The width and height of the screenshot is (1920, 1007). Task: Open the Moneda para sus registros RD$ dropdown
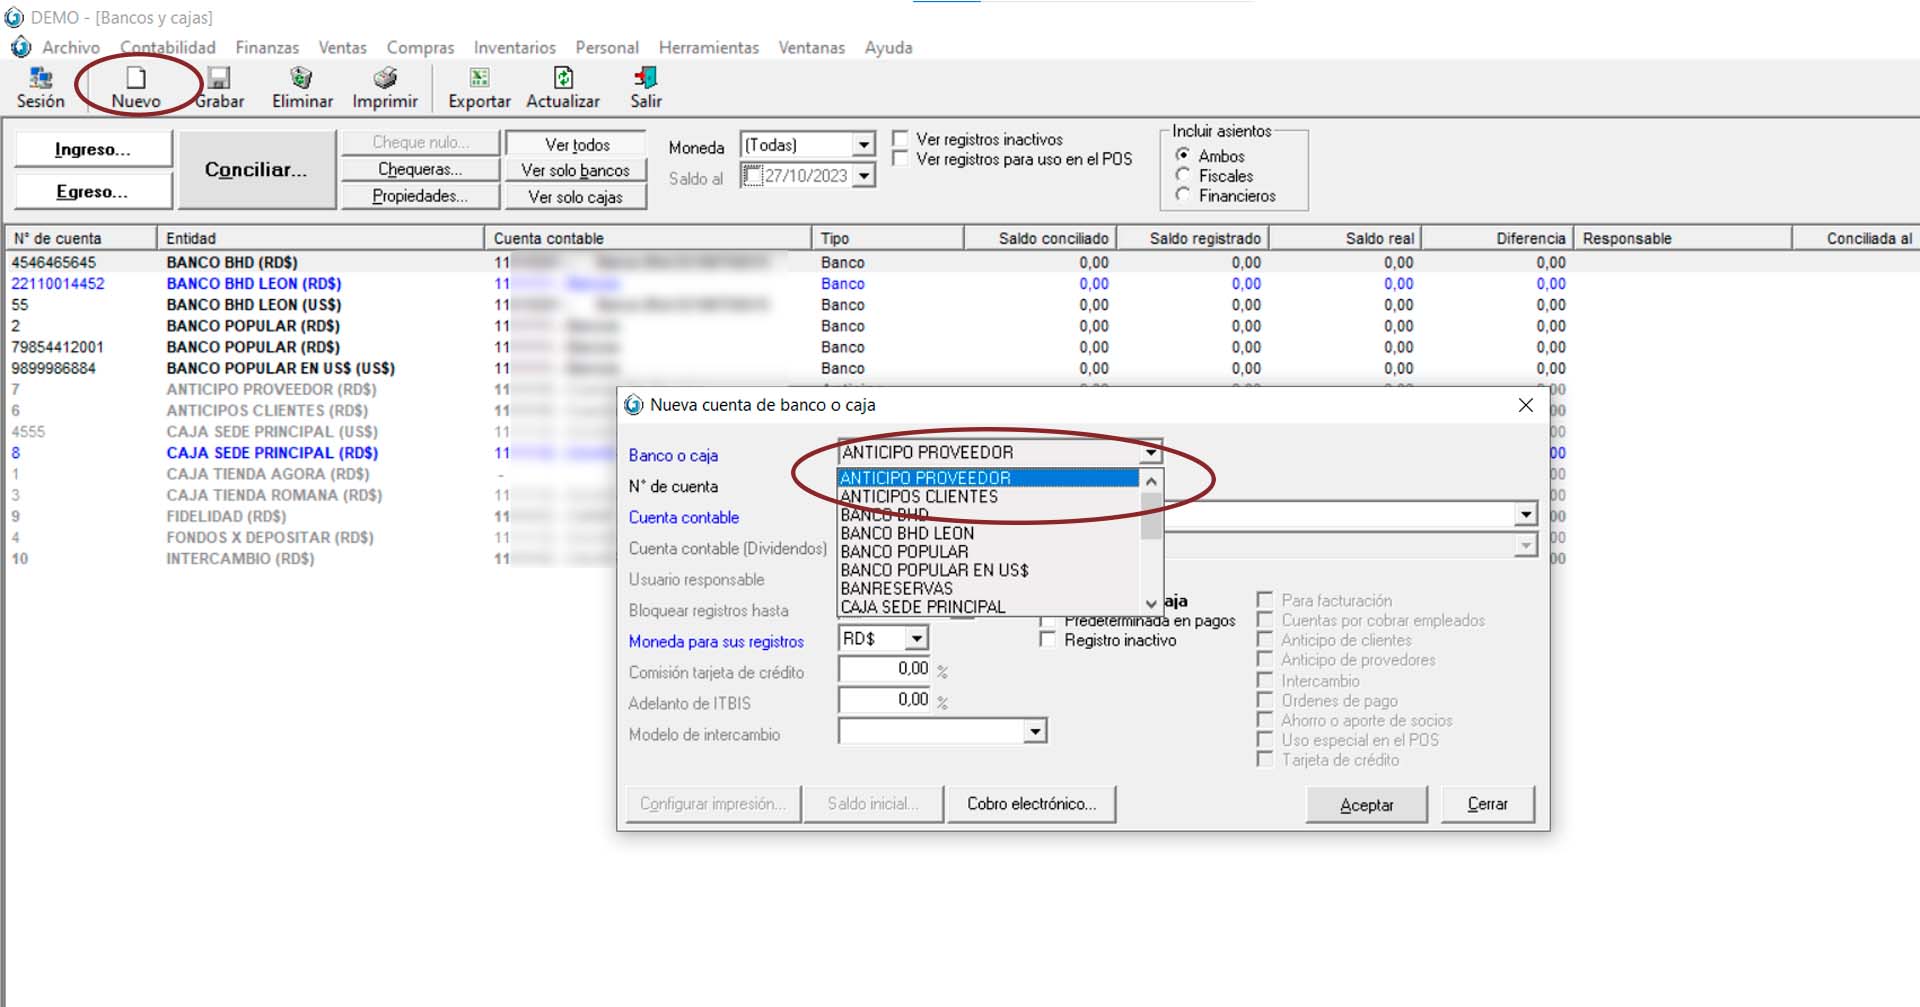tap(917, 638)
